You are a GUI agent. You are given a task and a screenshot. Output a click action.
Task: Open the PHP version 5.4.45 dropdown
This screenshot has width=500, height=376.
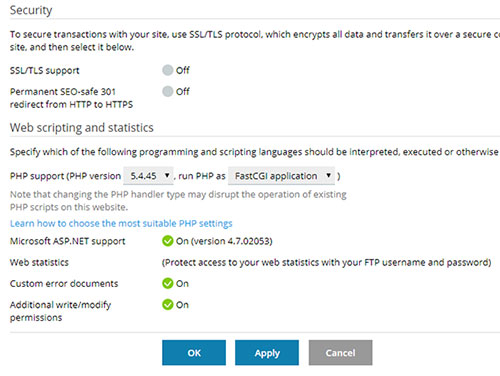[148, 176]
